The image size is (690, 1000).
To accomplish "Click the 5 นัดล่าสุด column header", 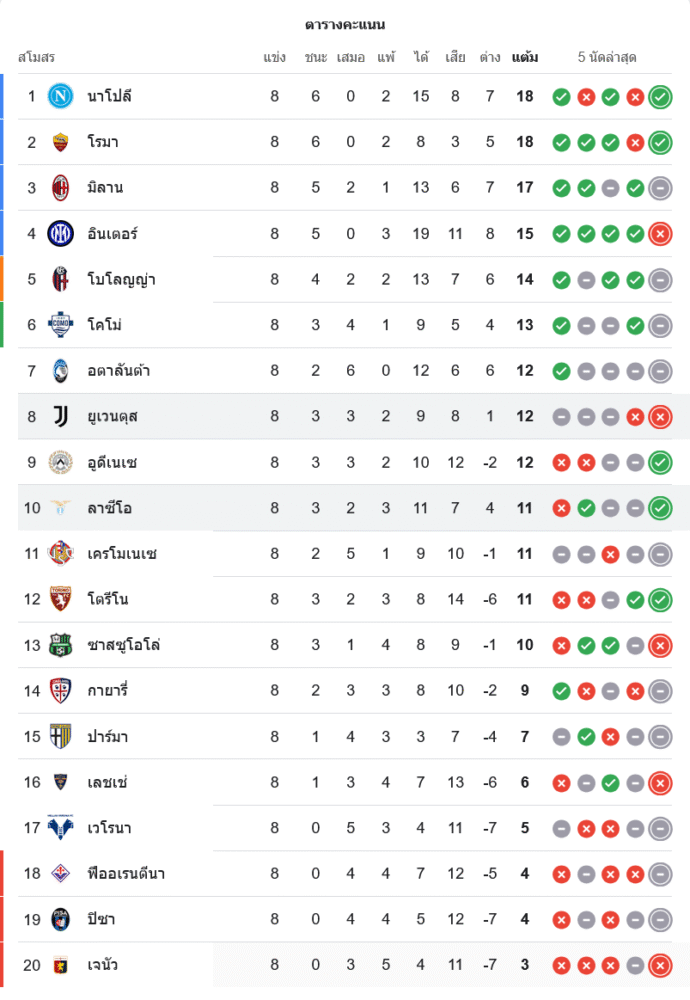I will (607, 57).
